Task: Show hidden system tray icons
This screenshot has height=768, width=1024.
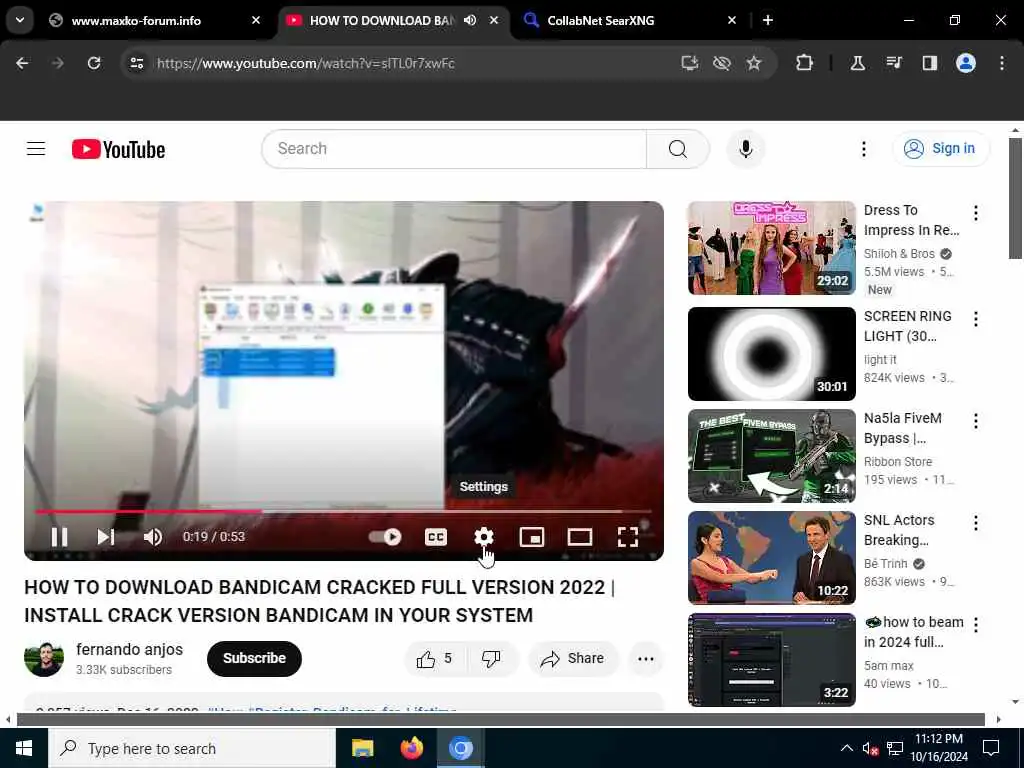Action: 846,748
